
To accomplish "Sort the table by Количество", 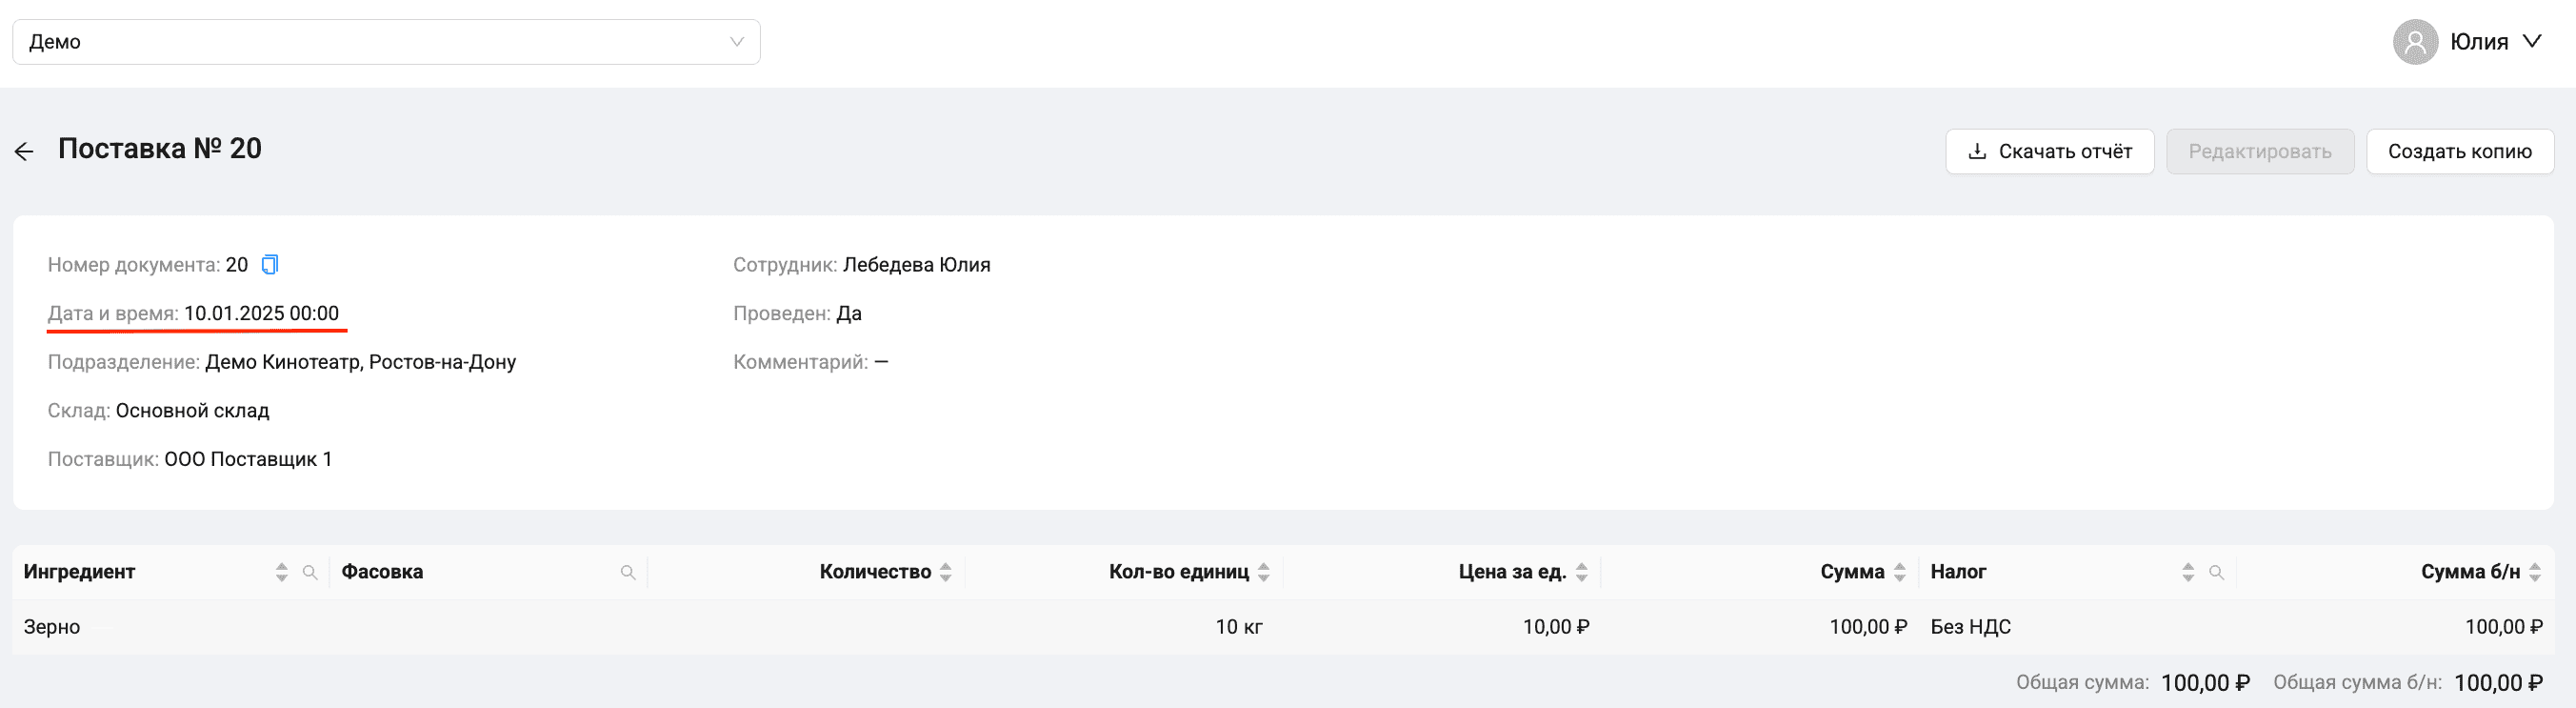I will click(x=946, y=572).
